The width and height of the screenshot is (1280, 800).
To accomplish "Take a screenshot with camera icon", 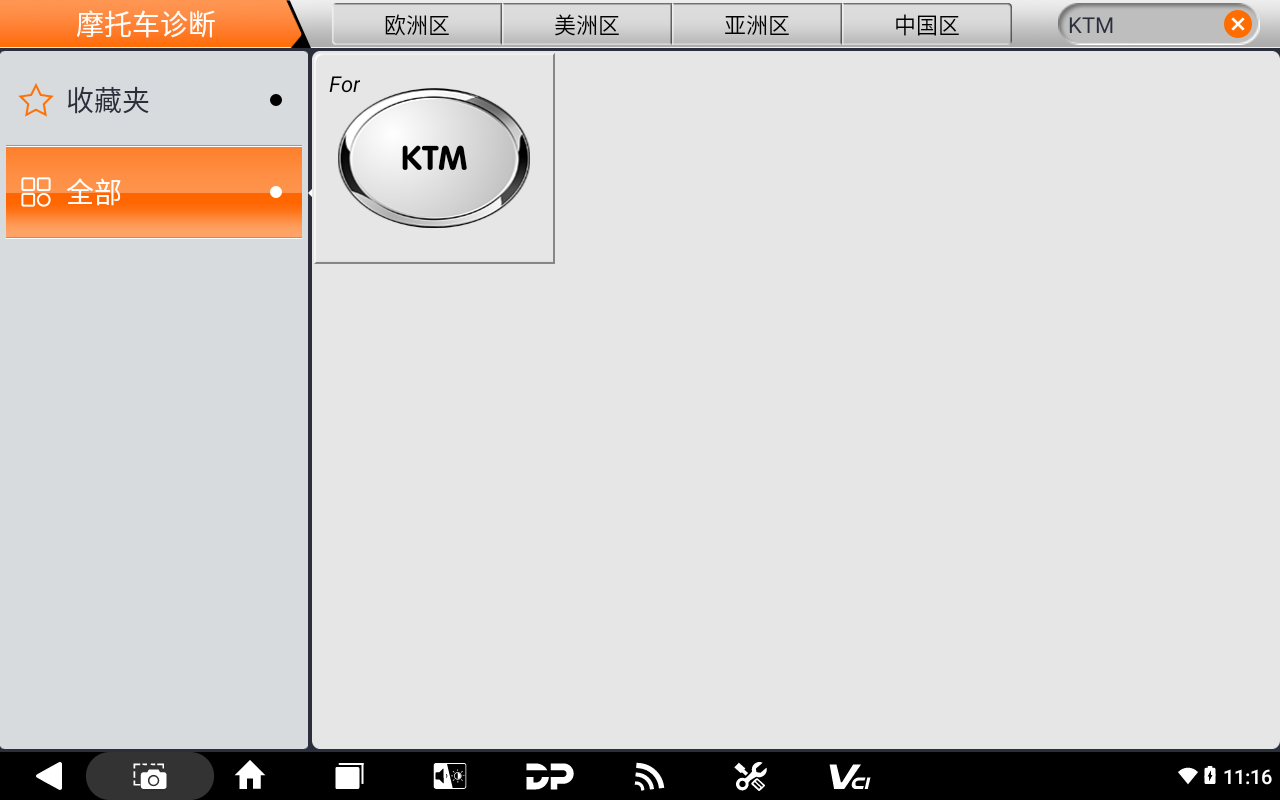I will tap(150, 776).
